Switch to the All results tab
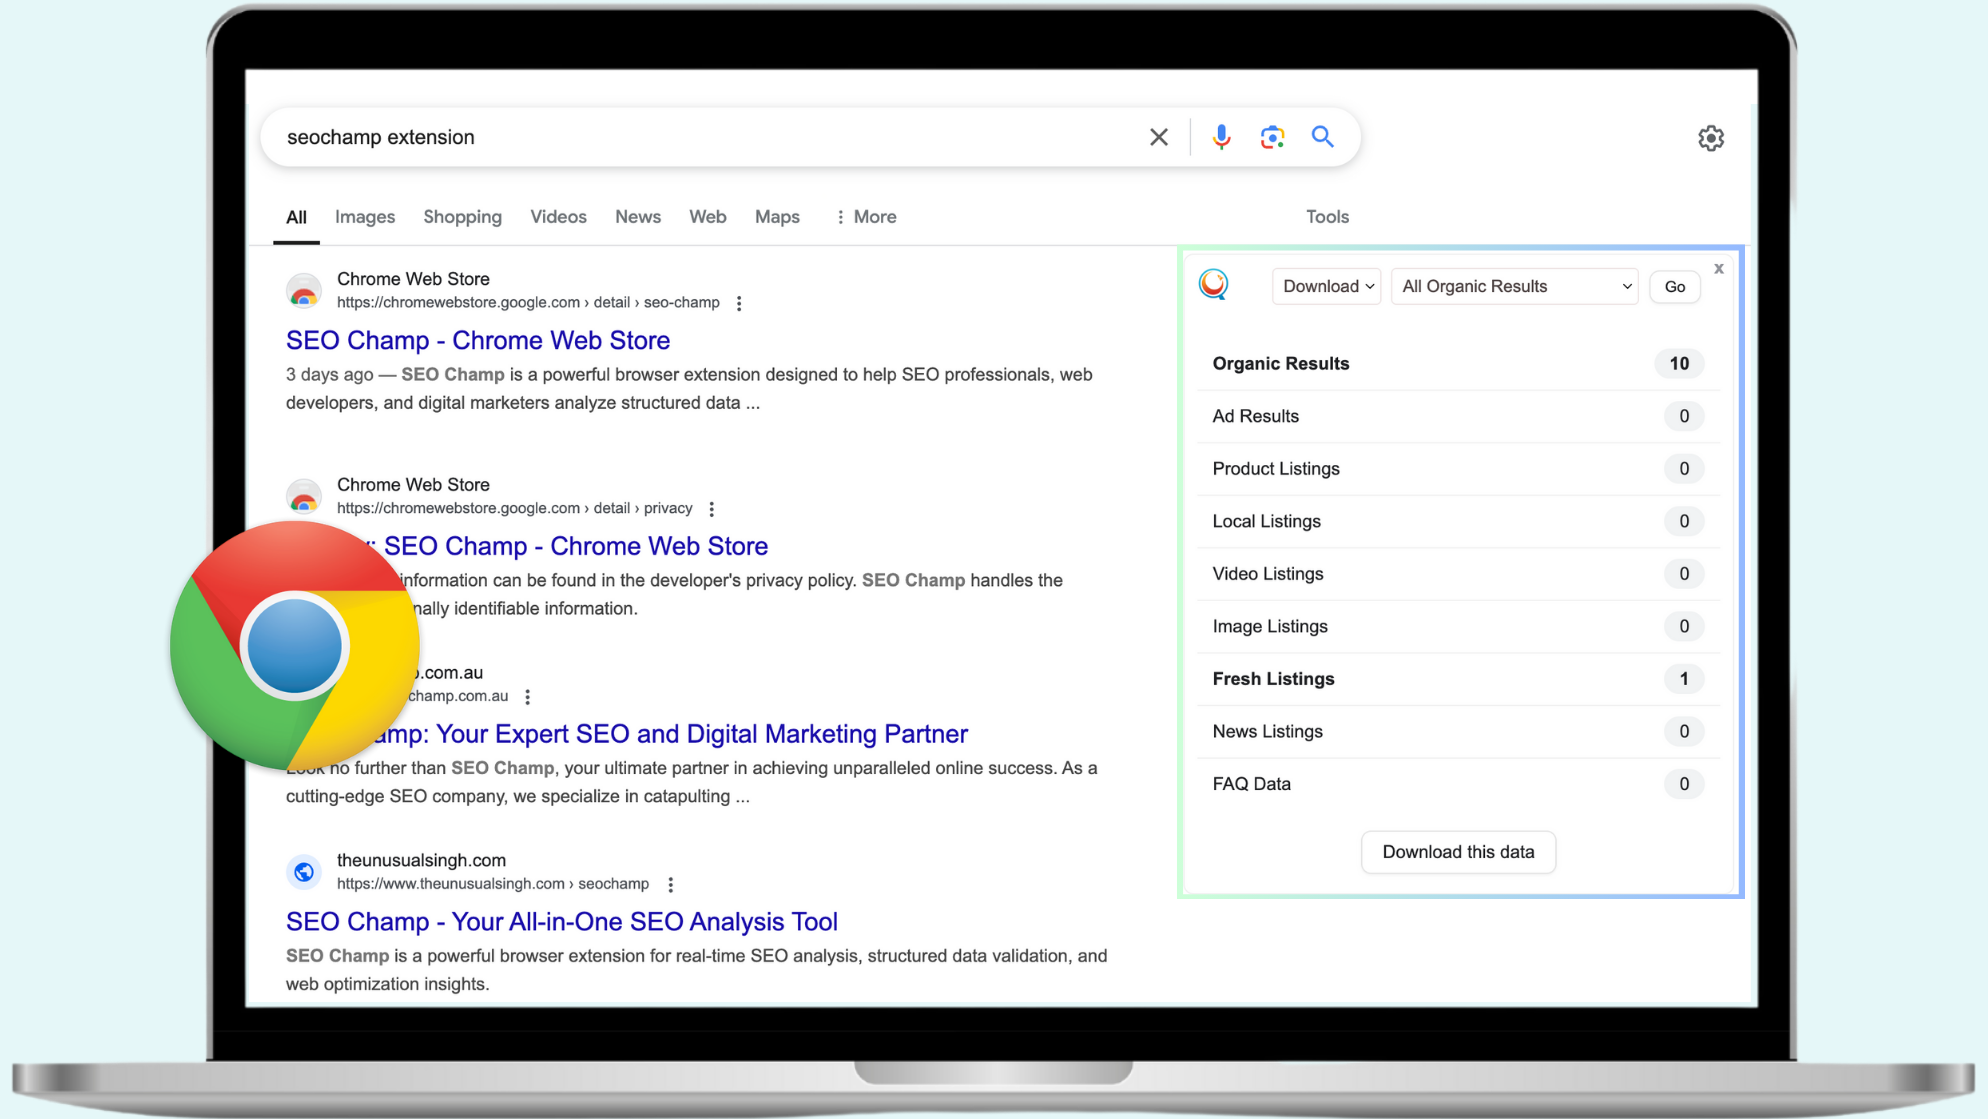This screenshot has height=1119, width=1988. coord(296,217)
